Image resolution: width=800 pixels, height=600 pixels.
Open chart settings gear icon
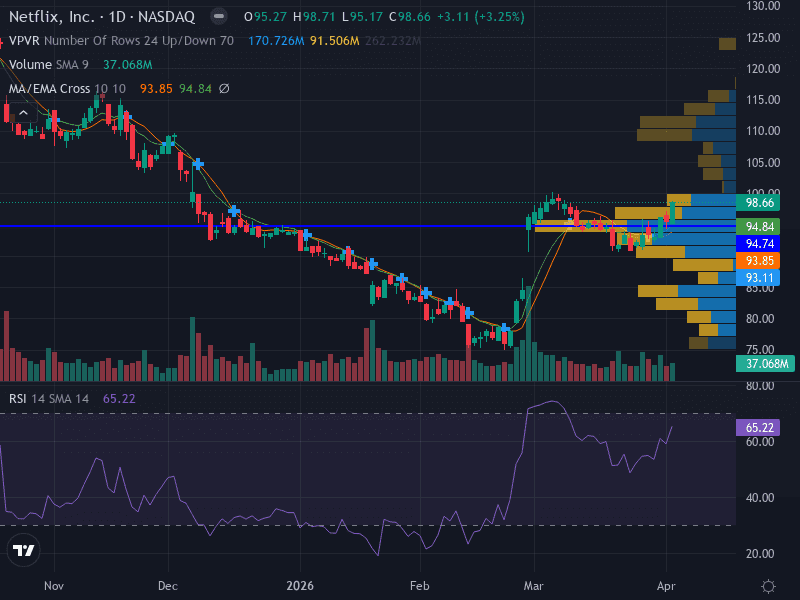tap(768, 586)
